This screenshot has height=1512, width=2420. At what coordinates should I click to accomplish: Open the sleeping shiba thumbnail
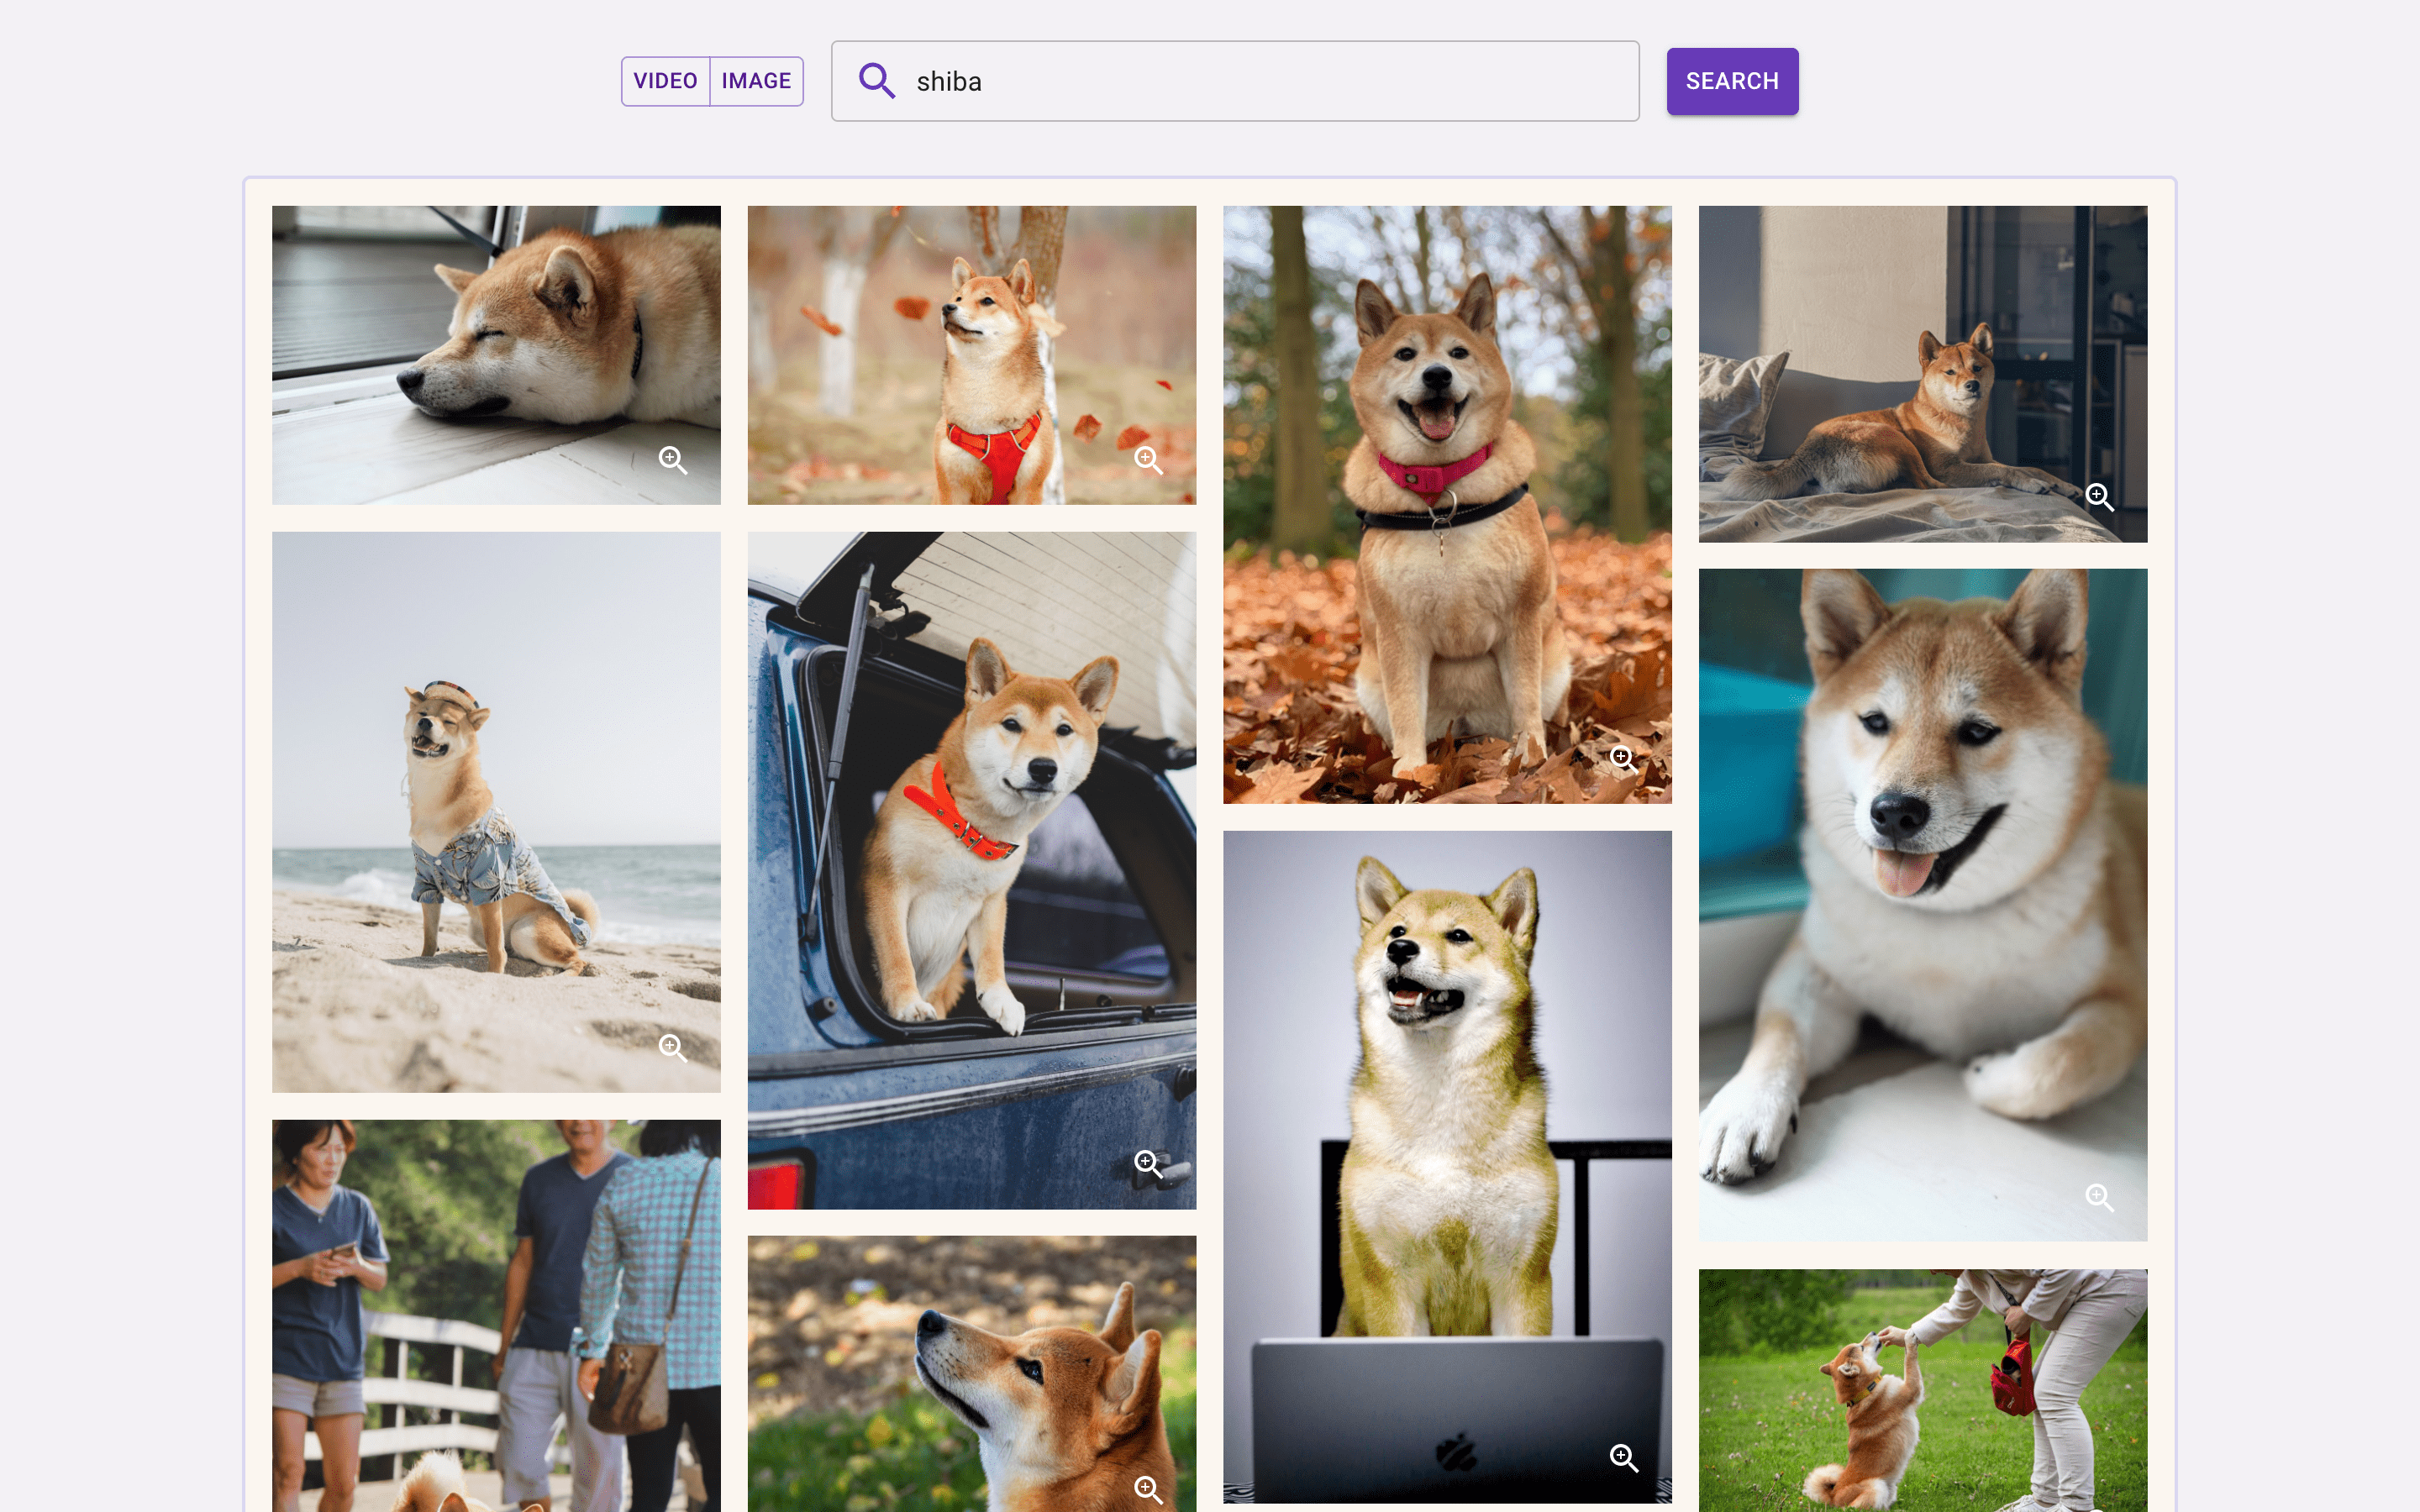coord(496,355)
